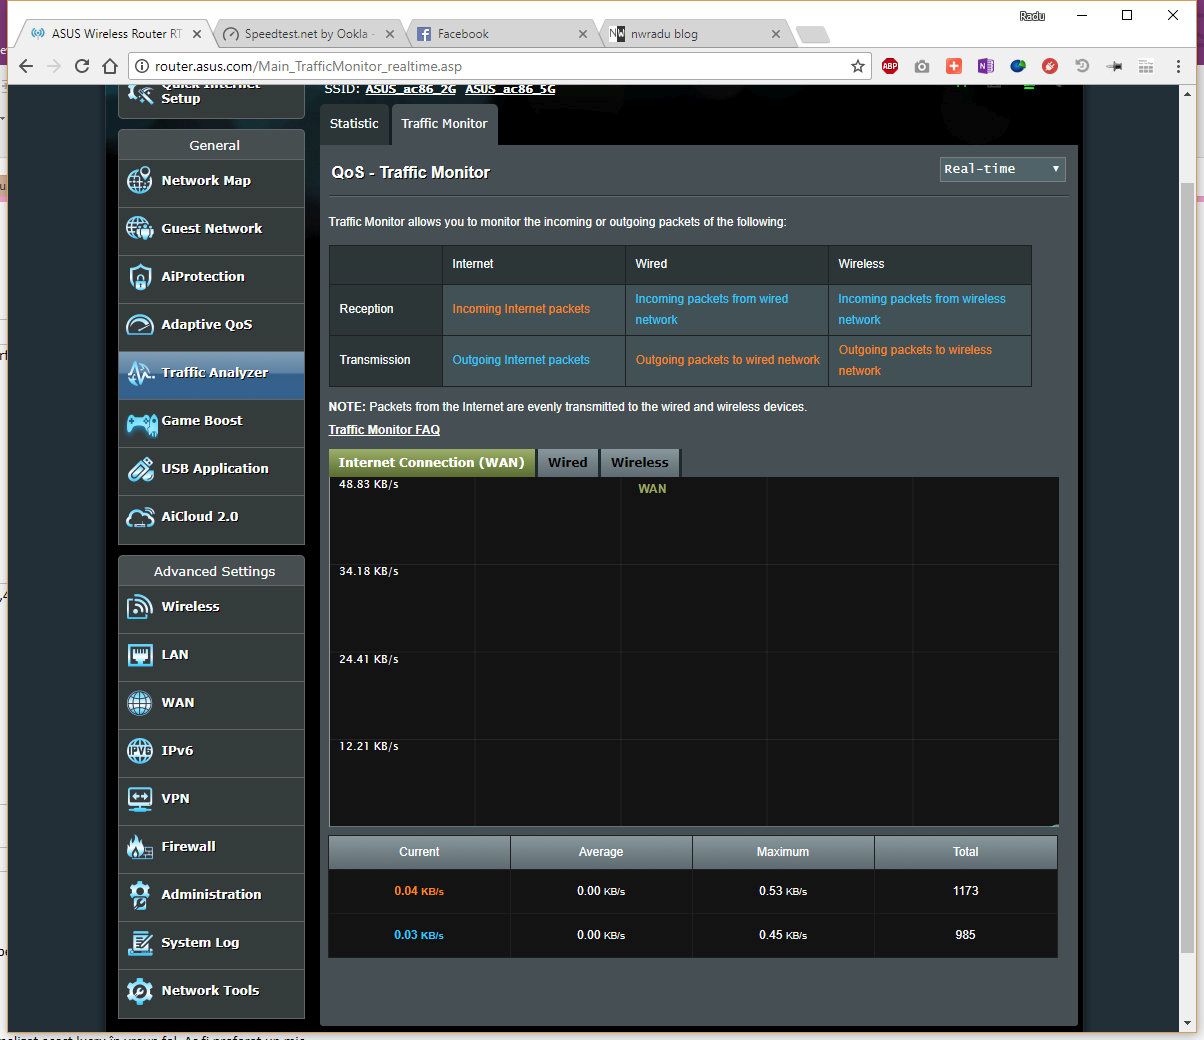Open a new browser tab

[812, 36]
